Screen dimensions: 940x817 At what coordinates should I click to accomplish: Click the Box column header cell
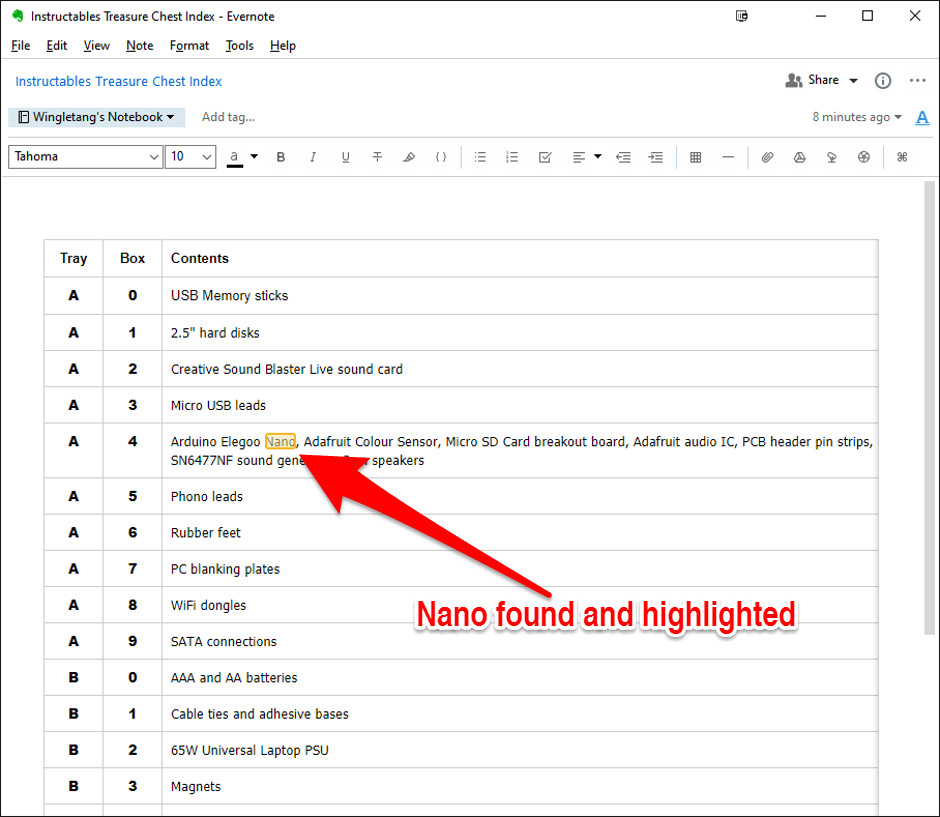point(132,258)
